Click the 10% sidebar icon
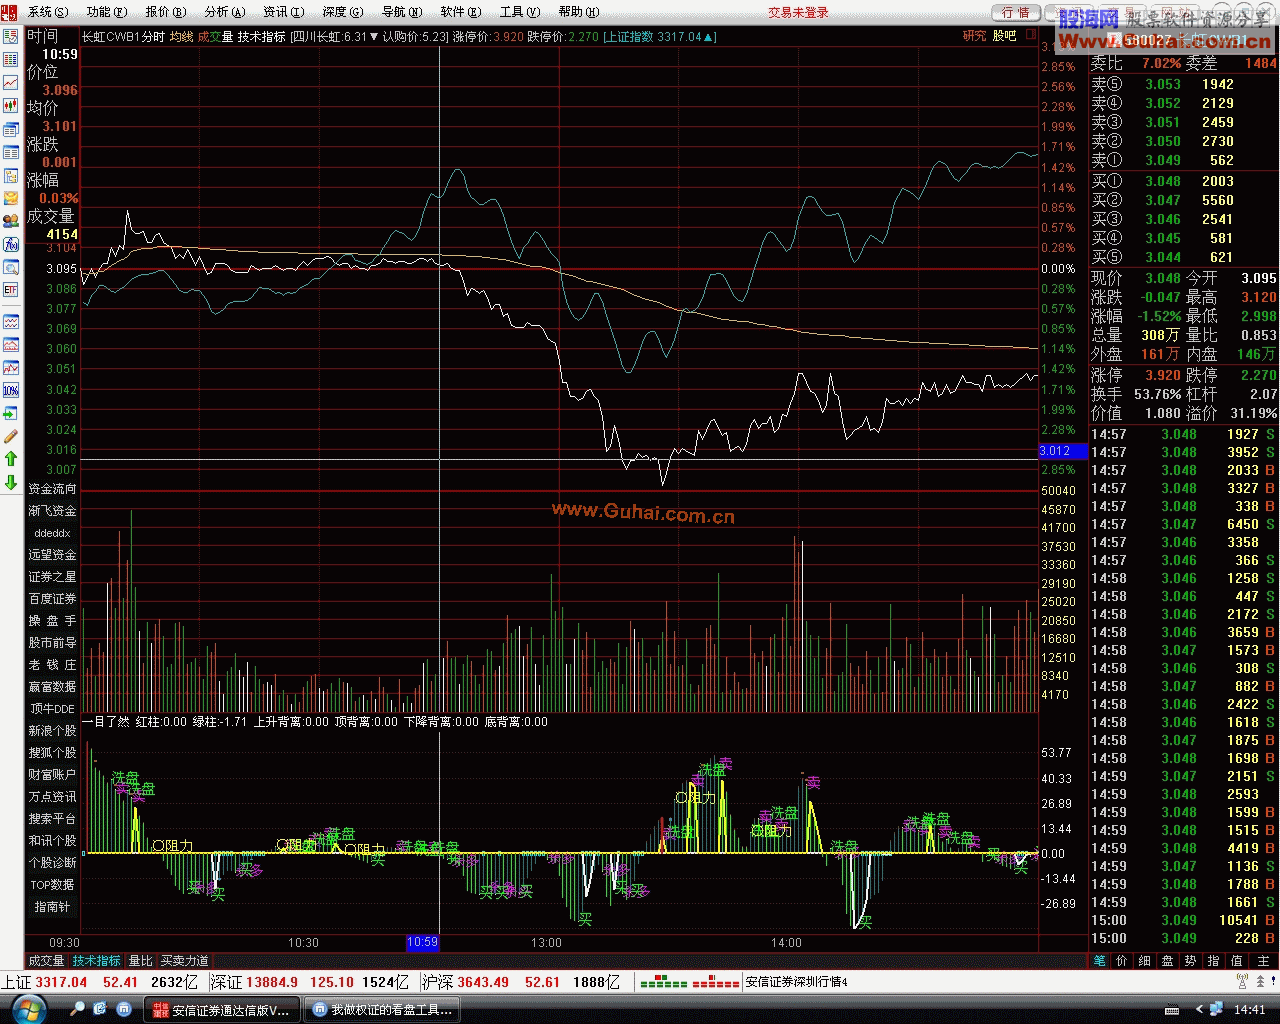 tap(11, 391)
